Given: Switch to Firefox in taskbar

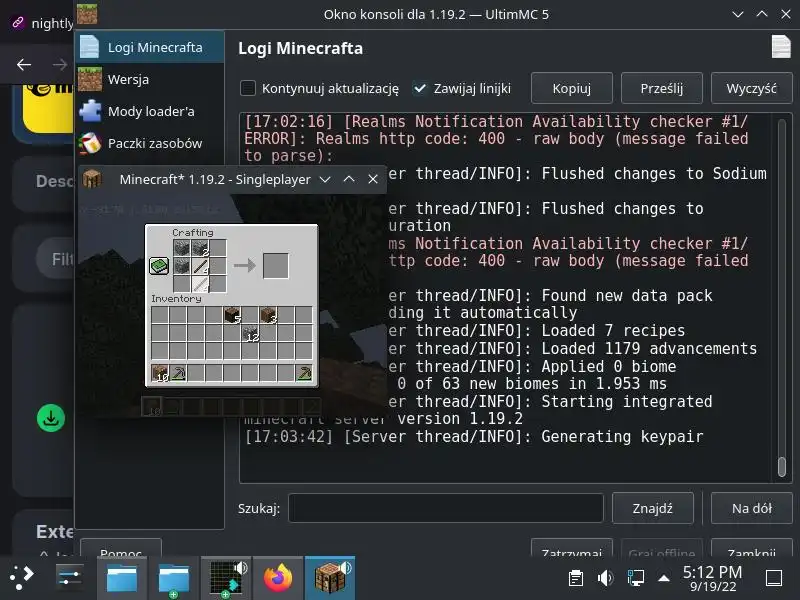Looking at the screenshot, I should [x=278, y=578].
